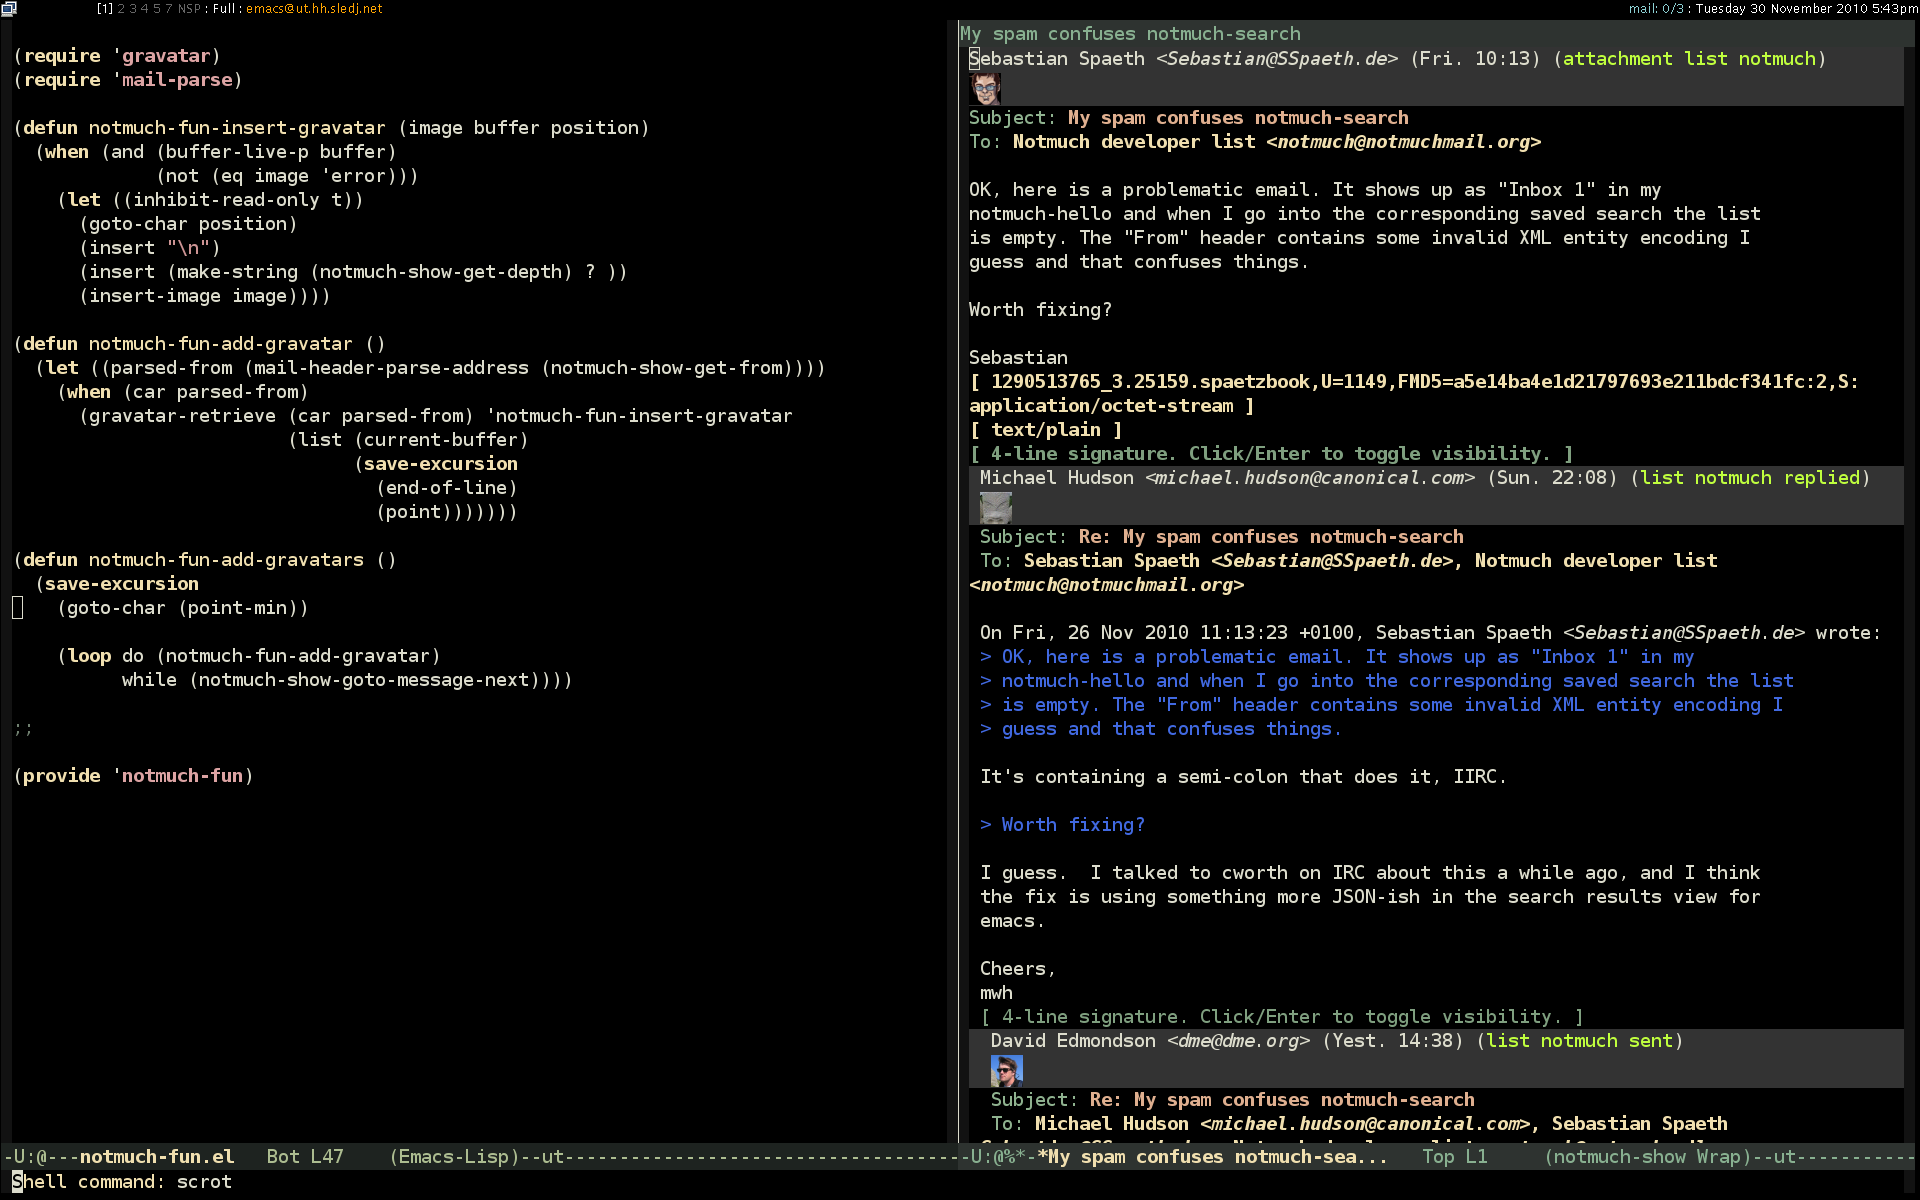Click the mail: 0/3 status indicator
The width and height of the screenshot is (1920, 1200).
tap(1656, 9)
